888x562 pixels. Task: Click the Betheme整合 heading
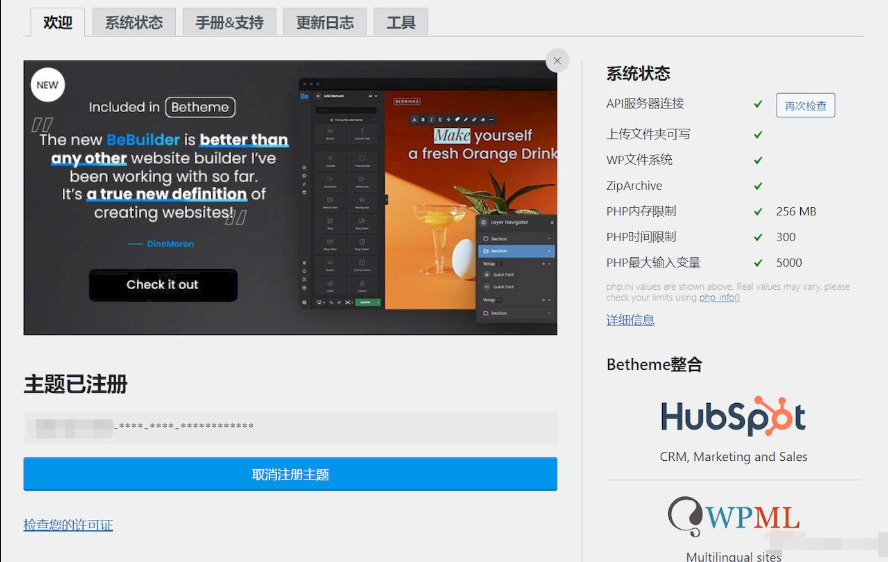click(x=654, y=364)
